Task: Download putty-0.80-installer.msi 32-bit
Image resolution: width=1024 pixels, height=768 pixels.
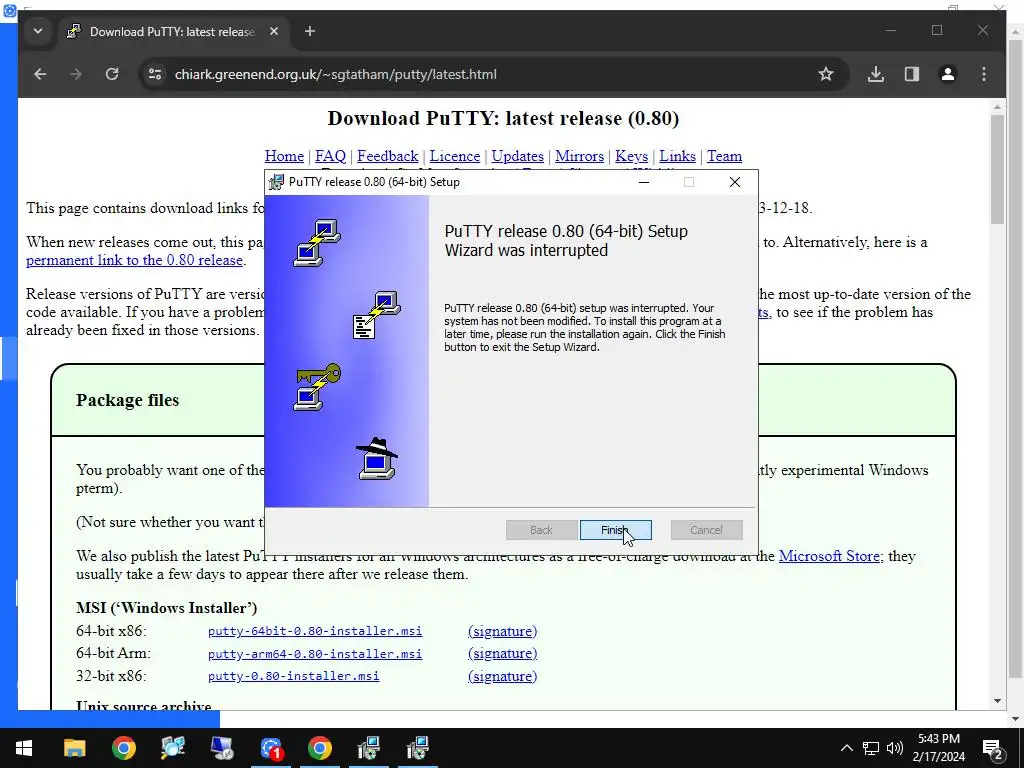Action: point(293,676)
